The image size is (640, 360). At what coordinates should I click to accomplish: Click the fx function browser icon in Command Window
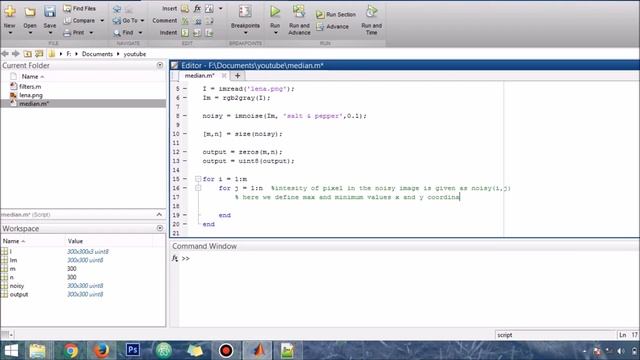175,258
